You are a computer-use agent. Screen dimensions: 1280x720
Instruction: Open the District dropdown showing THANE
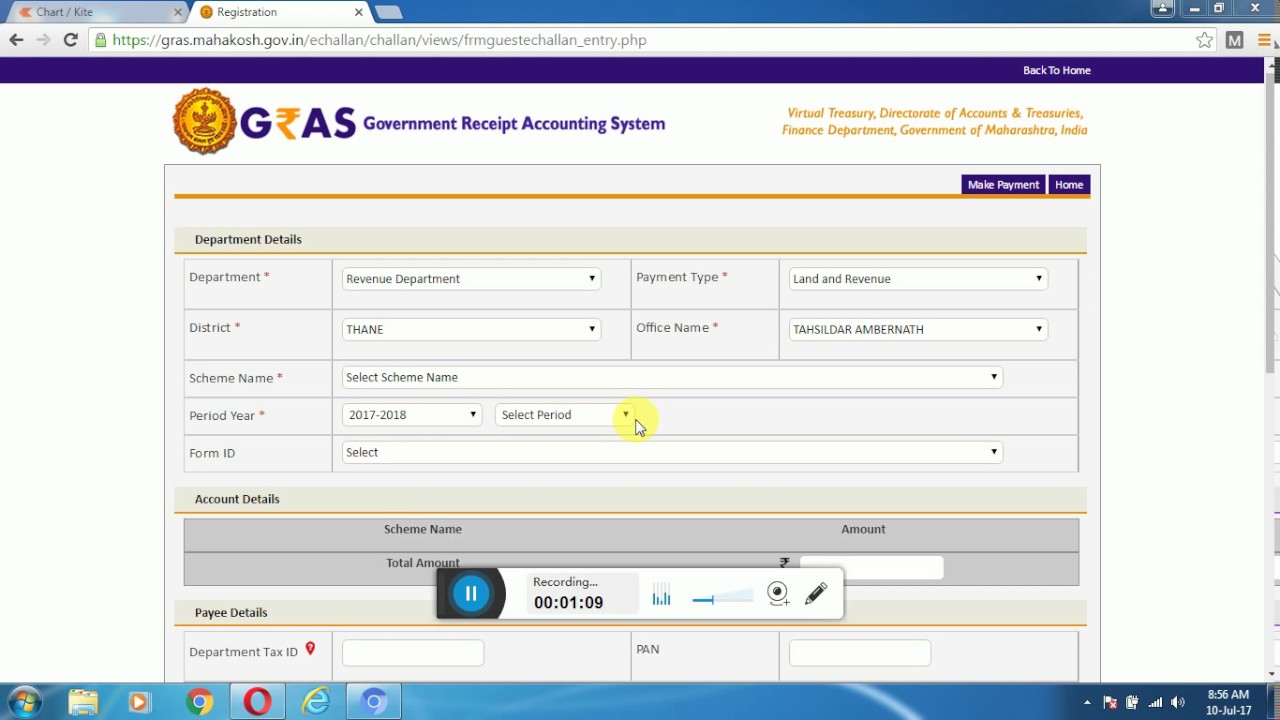[x=471, y=329]
